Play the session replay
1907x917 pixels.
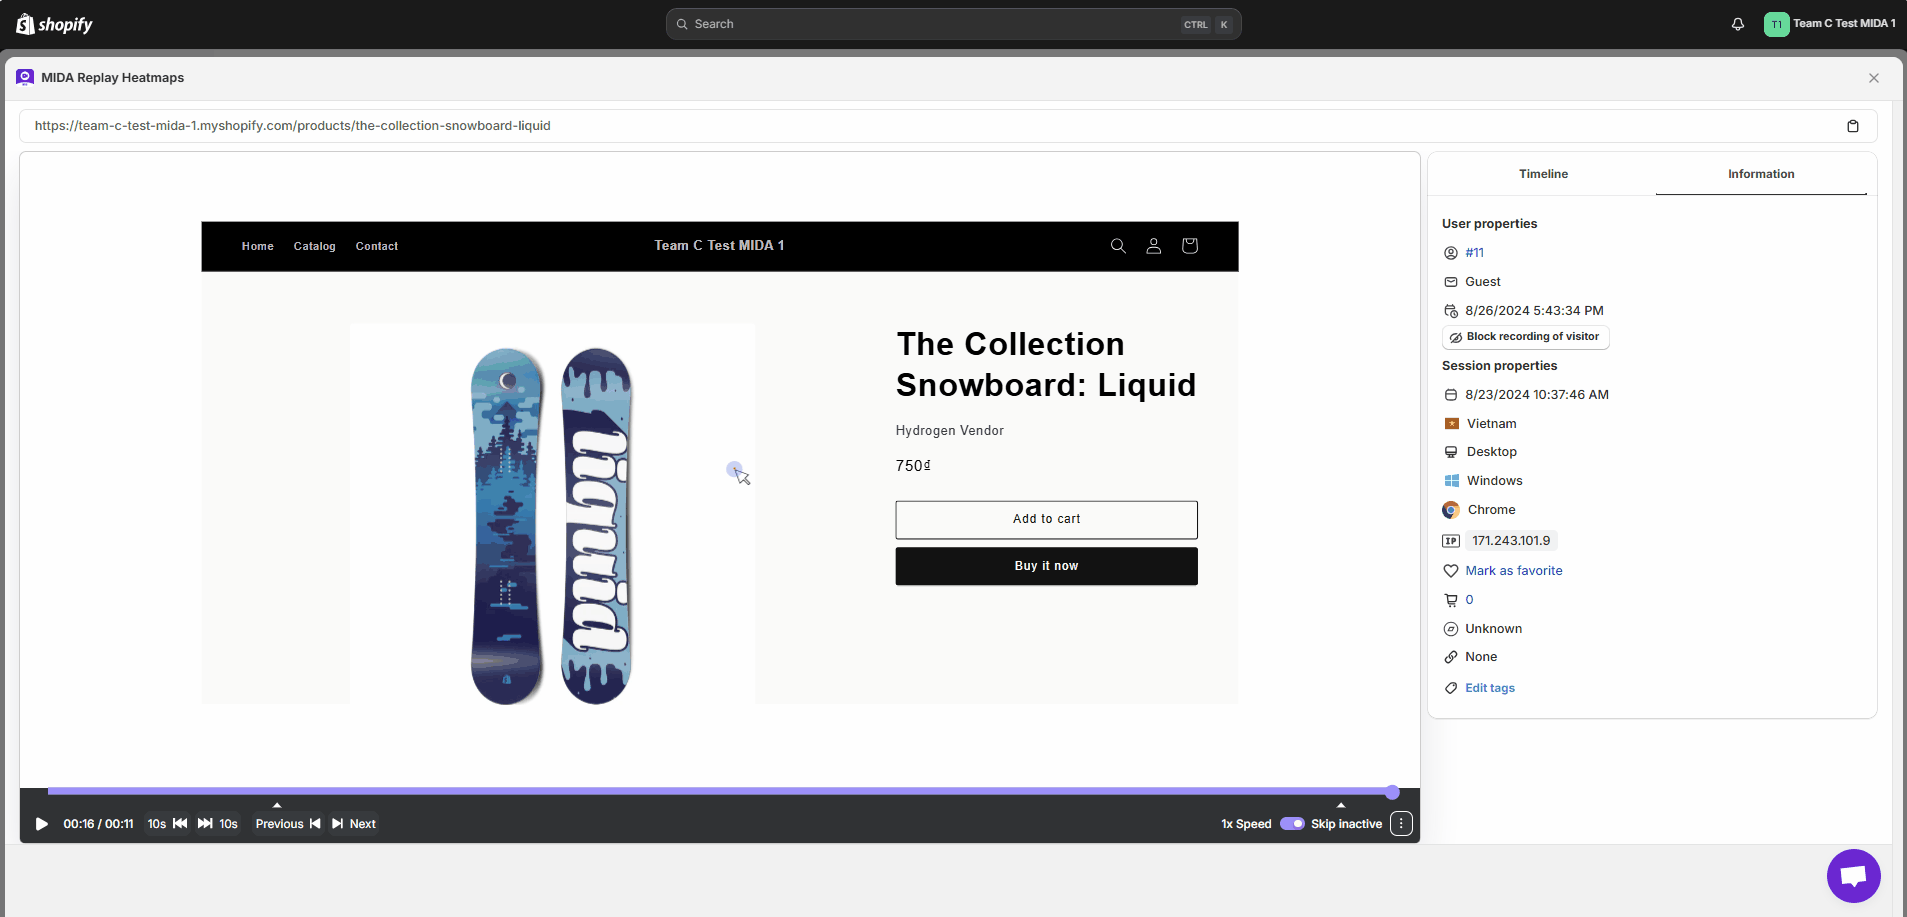point(42,824)
